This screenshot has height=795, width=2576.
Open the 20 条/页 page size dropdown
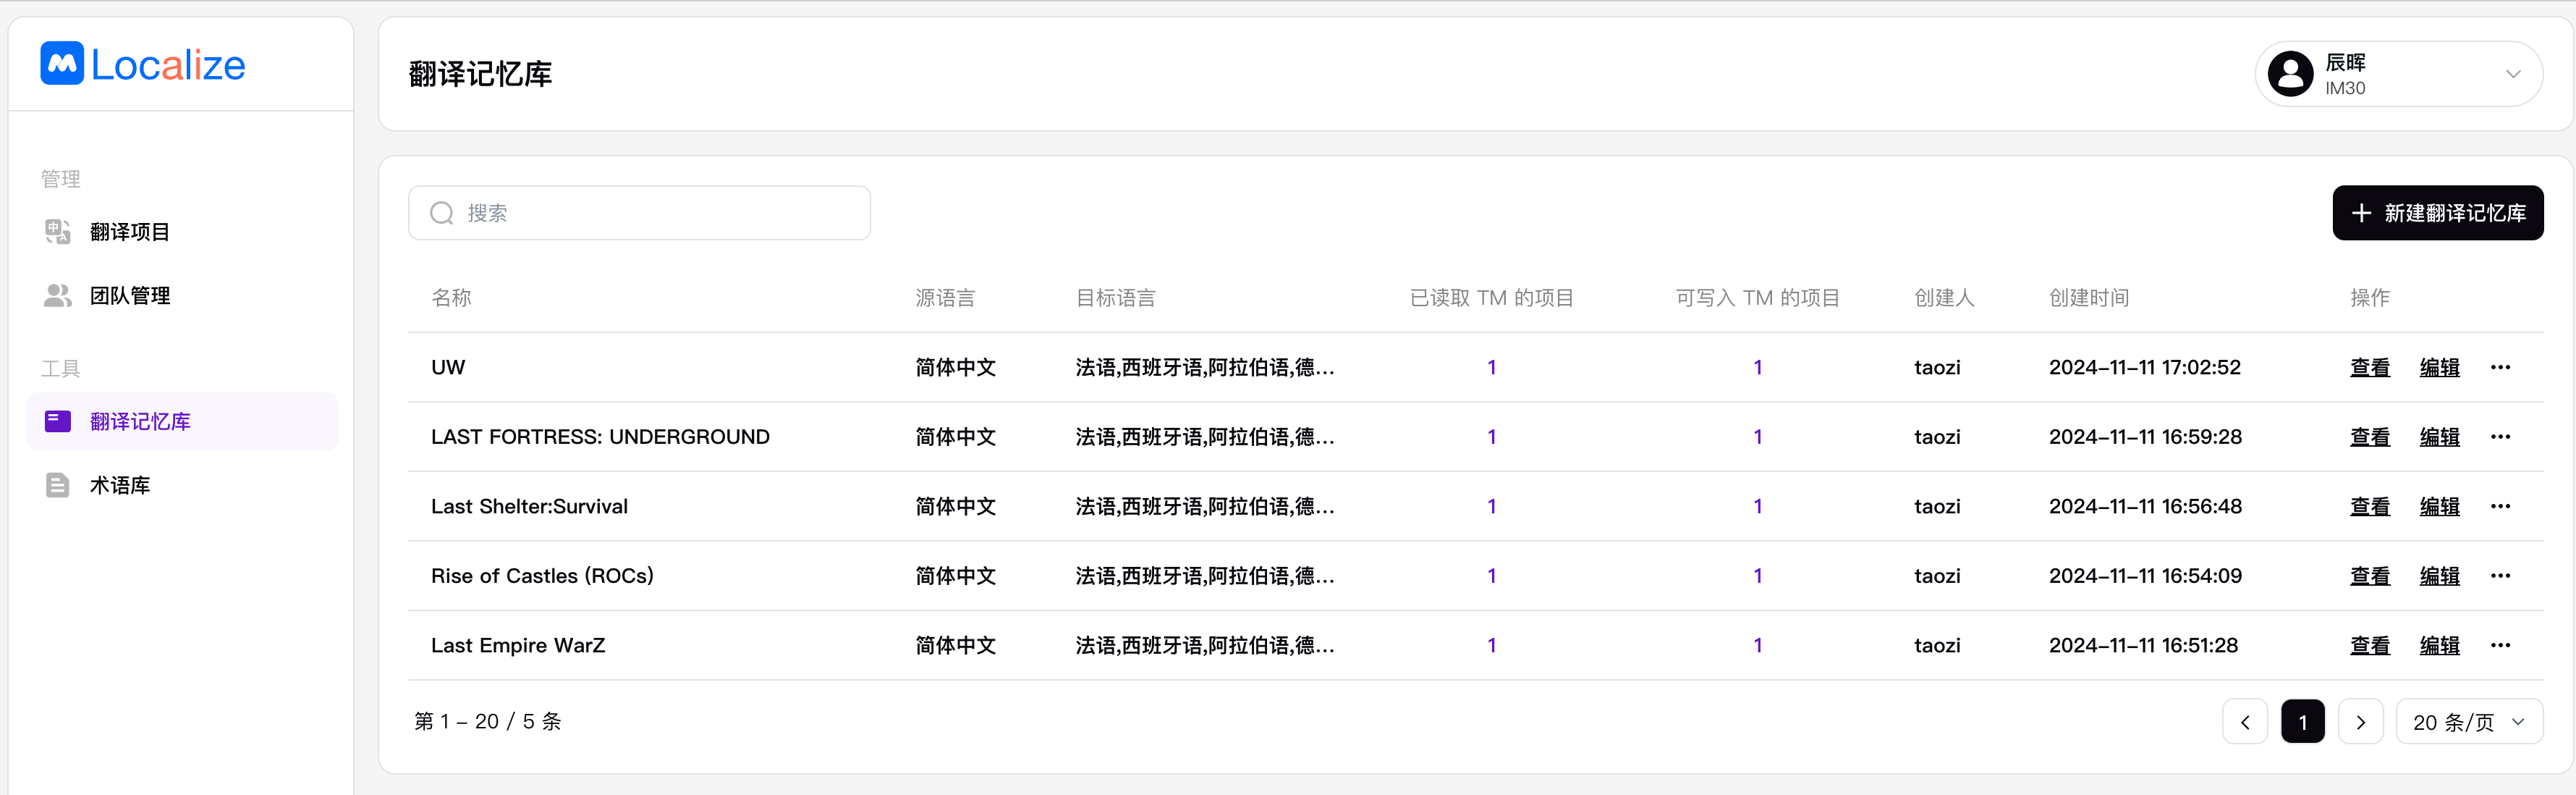(x=2468, y=722)
